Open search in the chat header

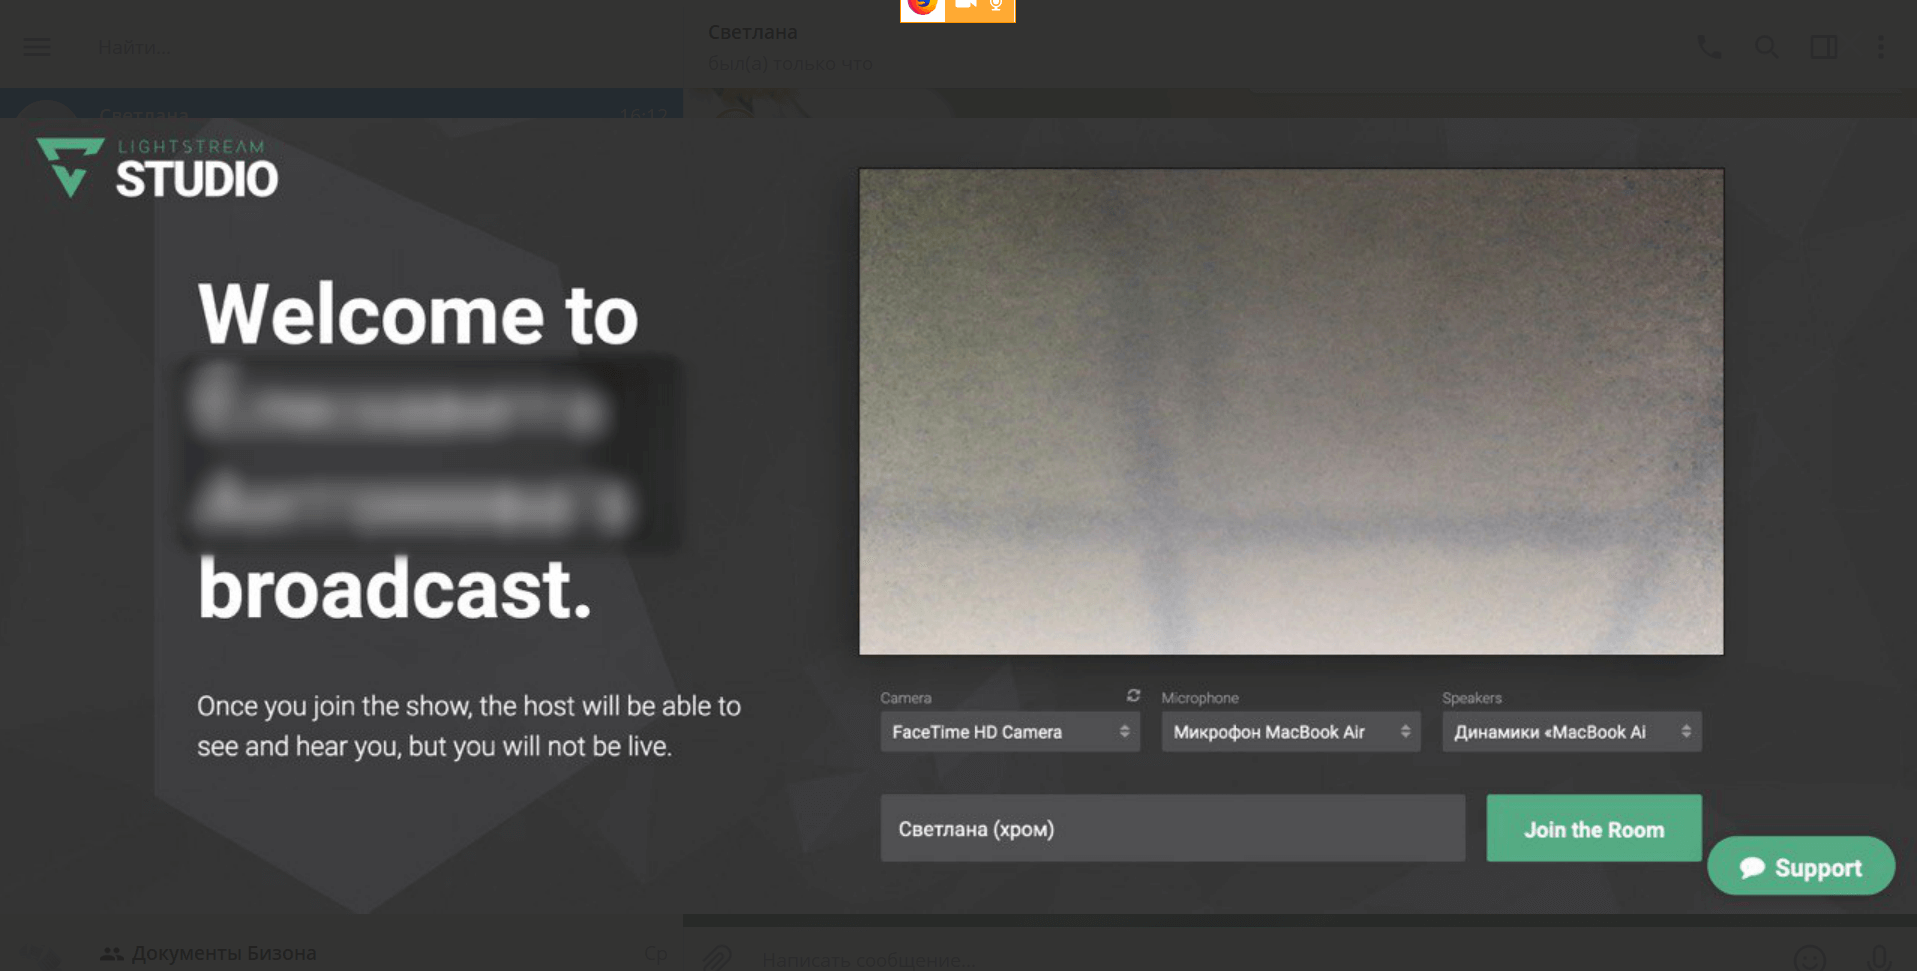point(1766,47)
